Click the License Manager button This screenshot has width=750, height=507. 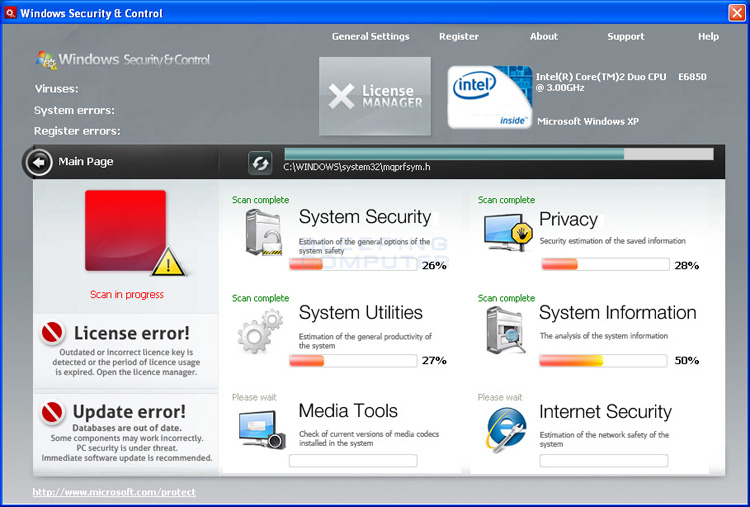(375, 96)
